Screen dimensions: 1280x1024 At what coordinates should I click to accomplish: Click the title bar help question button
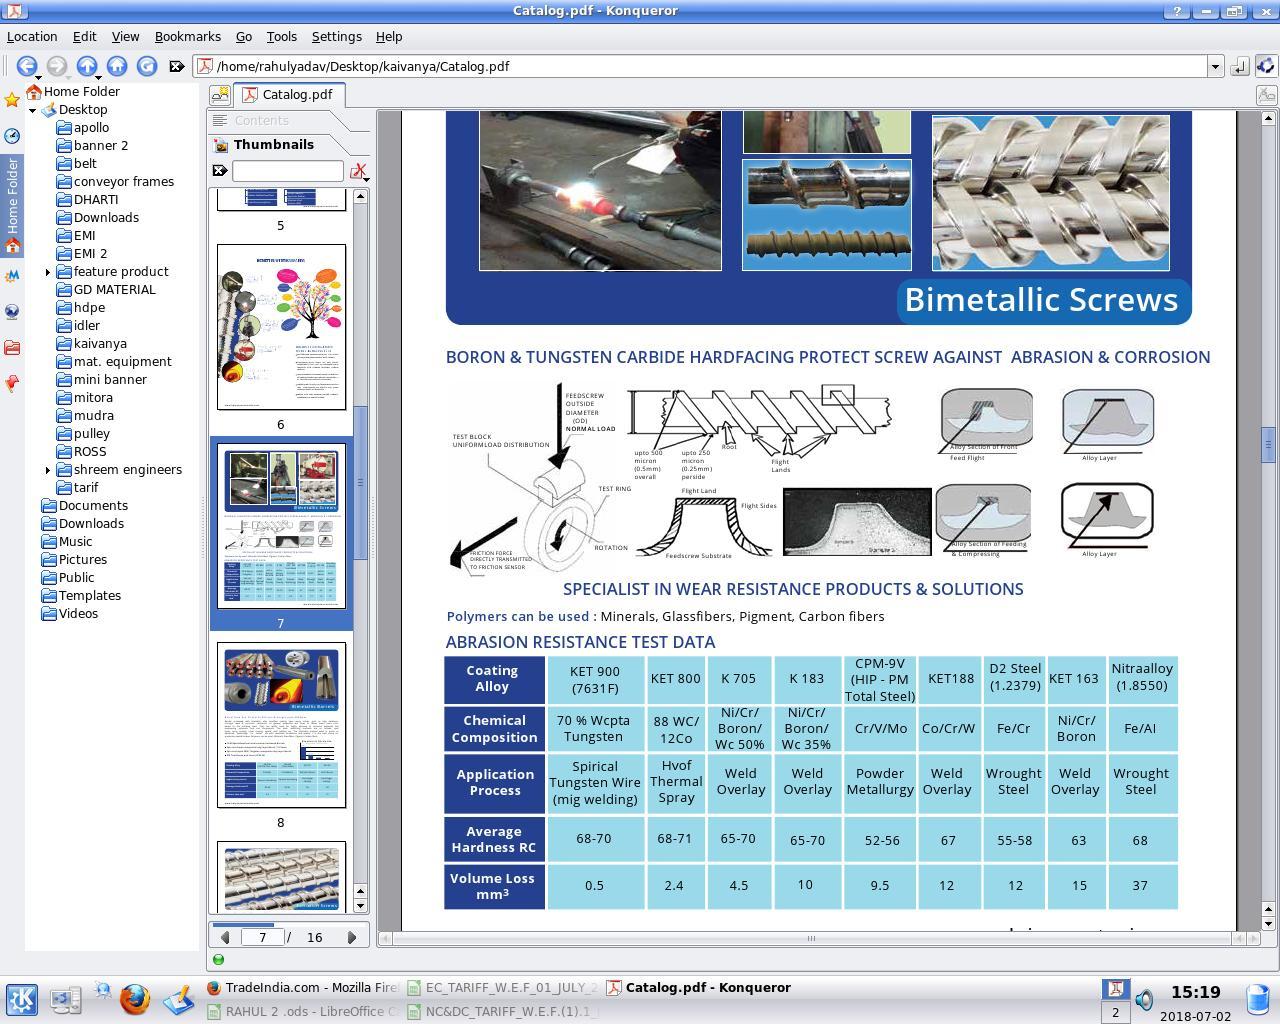(1177, 11)
